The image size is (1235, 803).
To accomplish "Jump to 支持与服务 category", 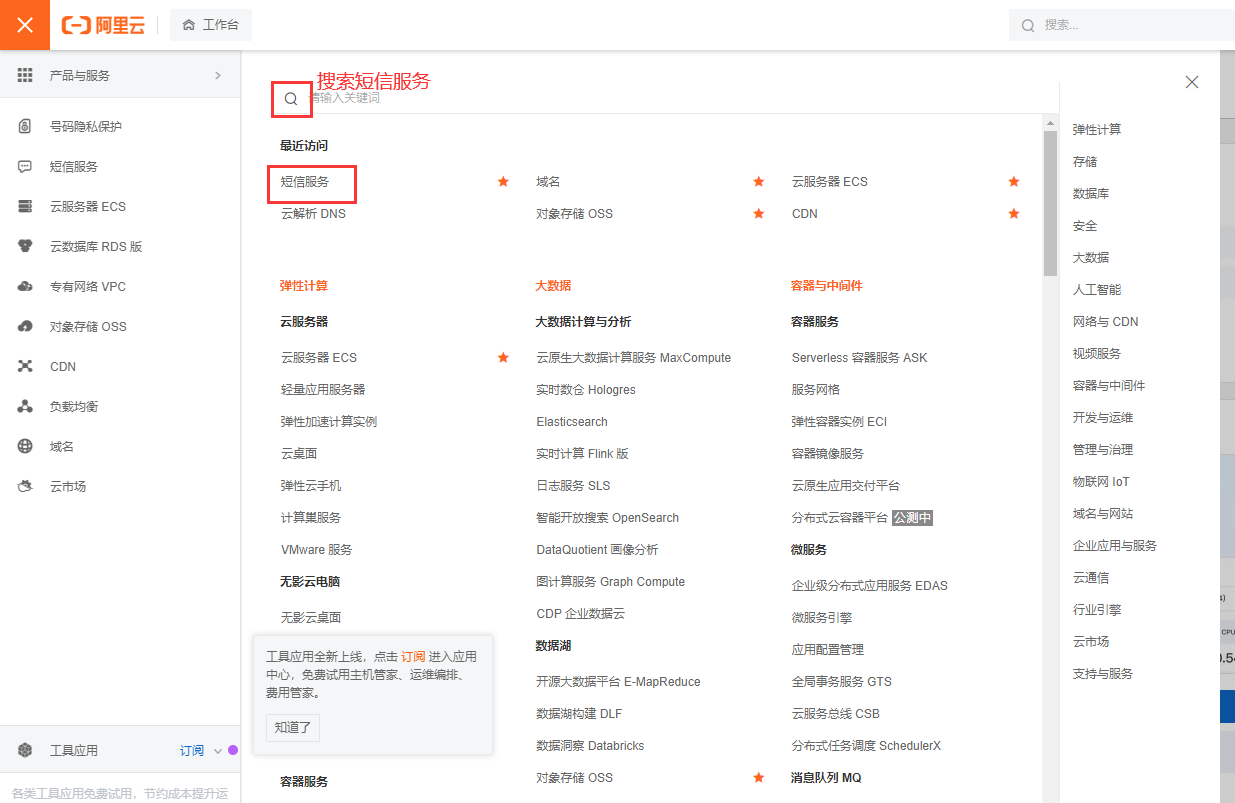I will pos(1103,674).
